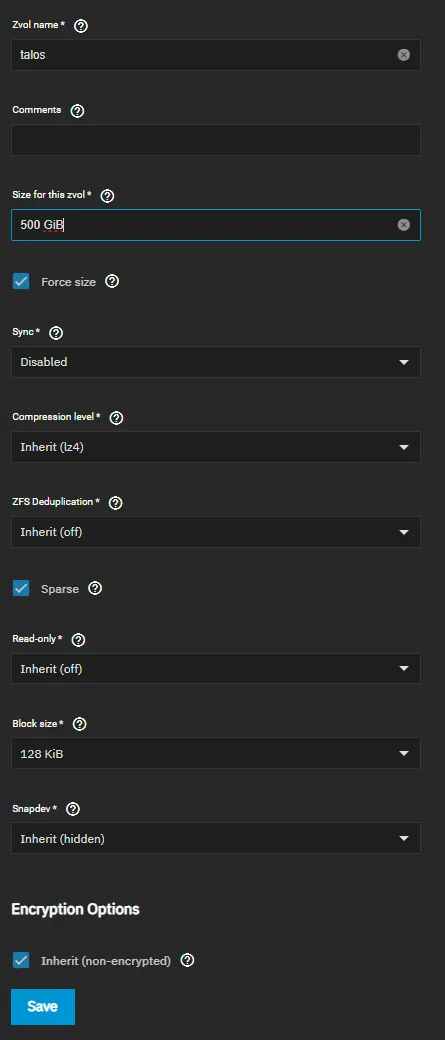Focus the empty Comments input field
Screen dimensions: 445x1040
coord(216,140)
